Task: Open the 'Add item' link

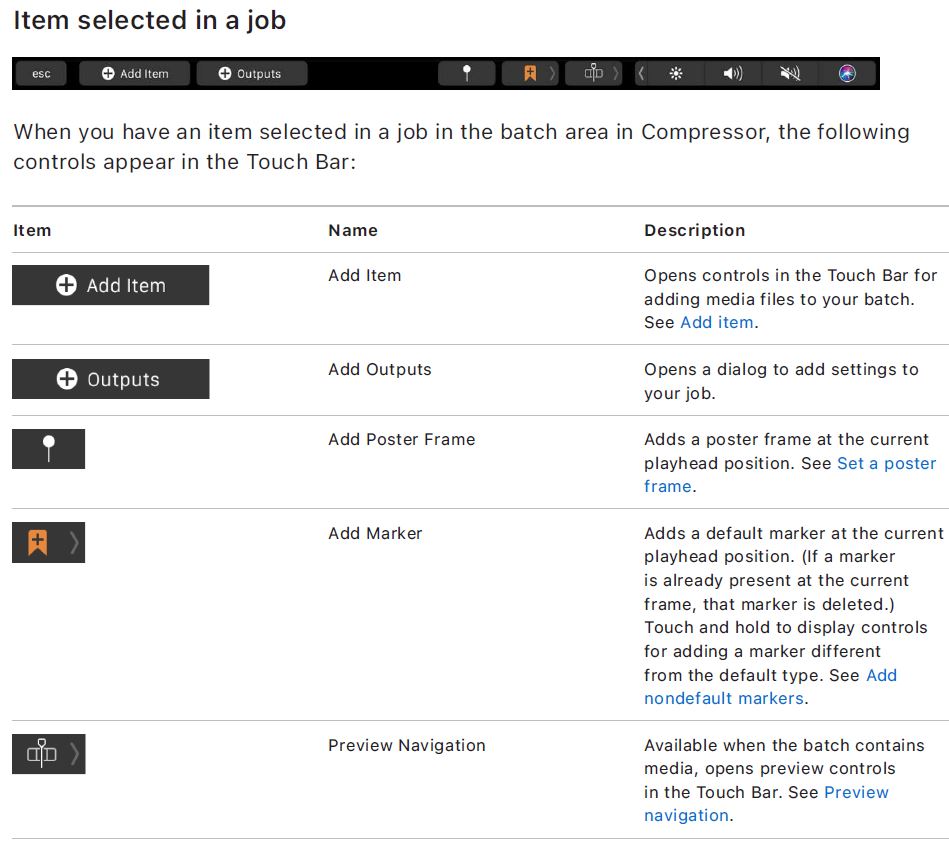Action: pyautogui.click(x=717, y=322)
